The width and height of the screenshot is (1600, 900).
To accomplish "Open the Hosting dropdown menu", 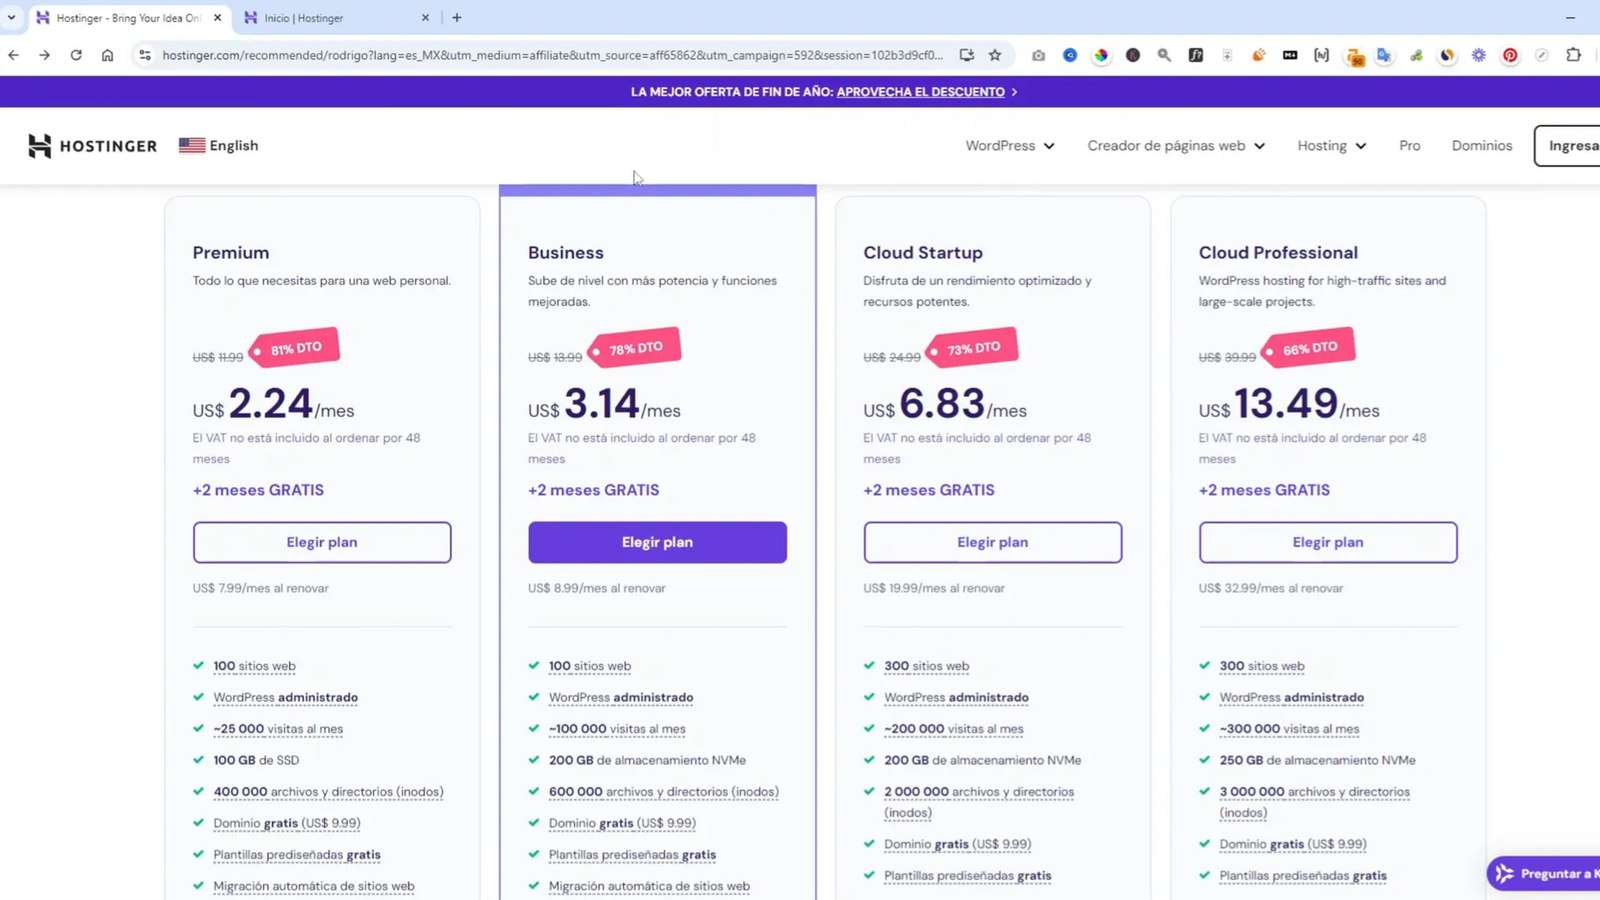I will tap(1330, 145).
